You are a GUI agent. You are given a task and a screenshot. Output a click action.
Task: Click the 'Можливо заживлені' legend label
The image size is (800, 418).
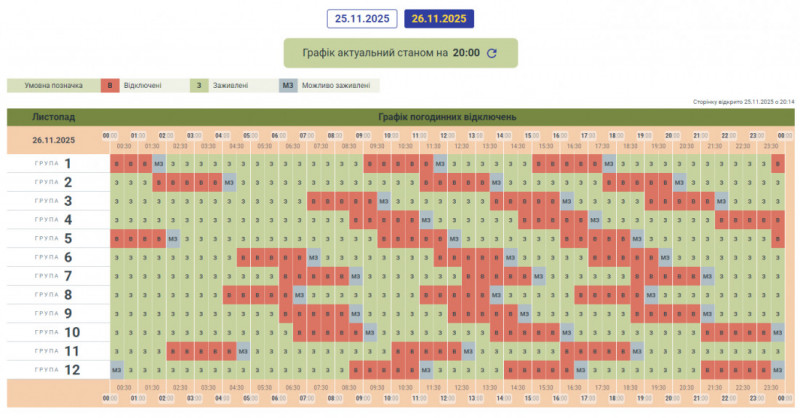click(336, 85)
